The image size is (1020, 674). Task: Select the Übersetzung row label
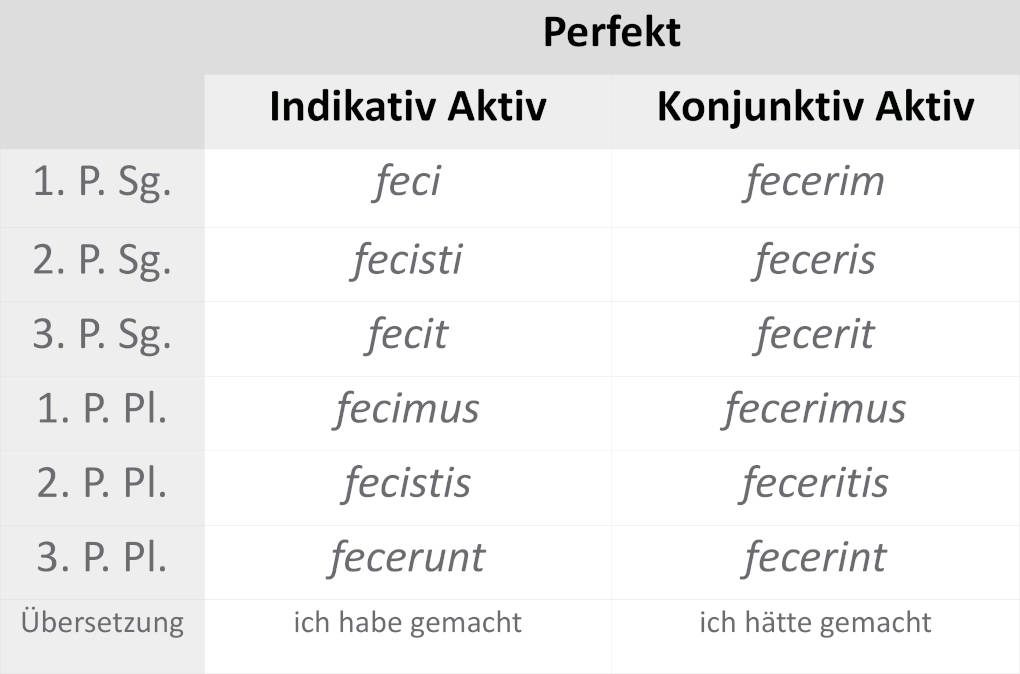[102, 623]
